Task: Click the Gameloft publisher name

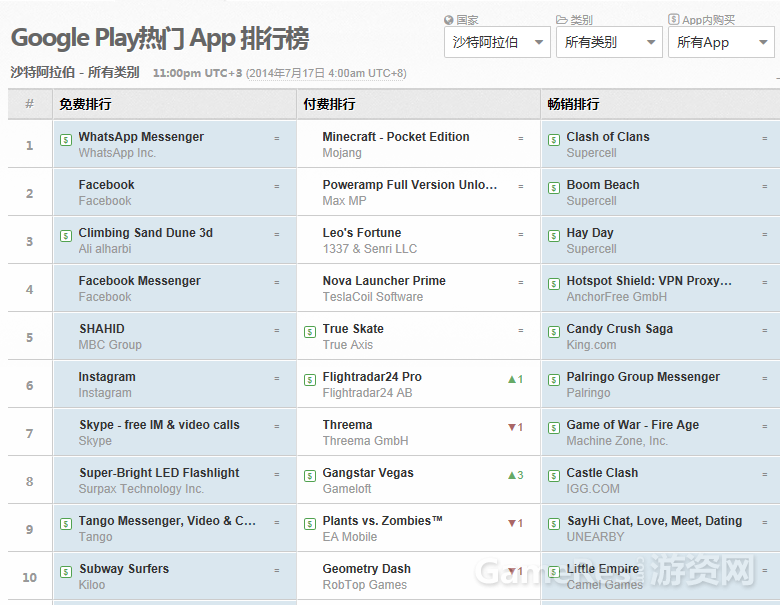Action: (x=347, y=489)
